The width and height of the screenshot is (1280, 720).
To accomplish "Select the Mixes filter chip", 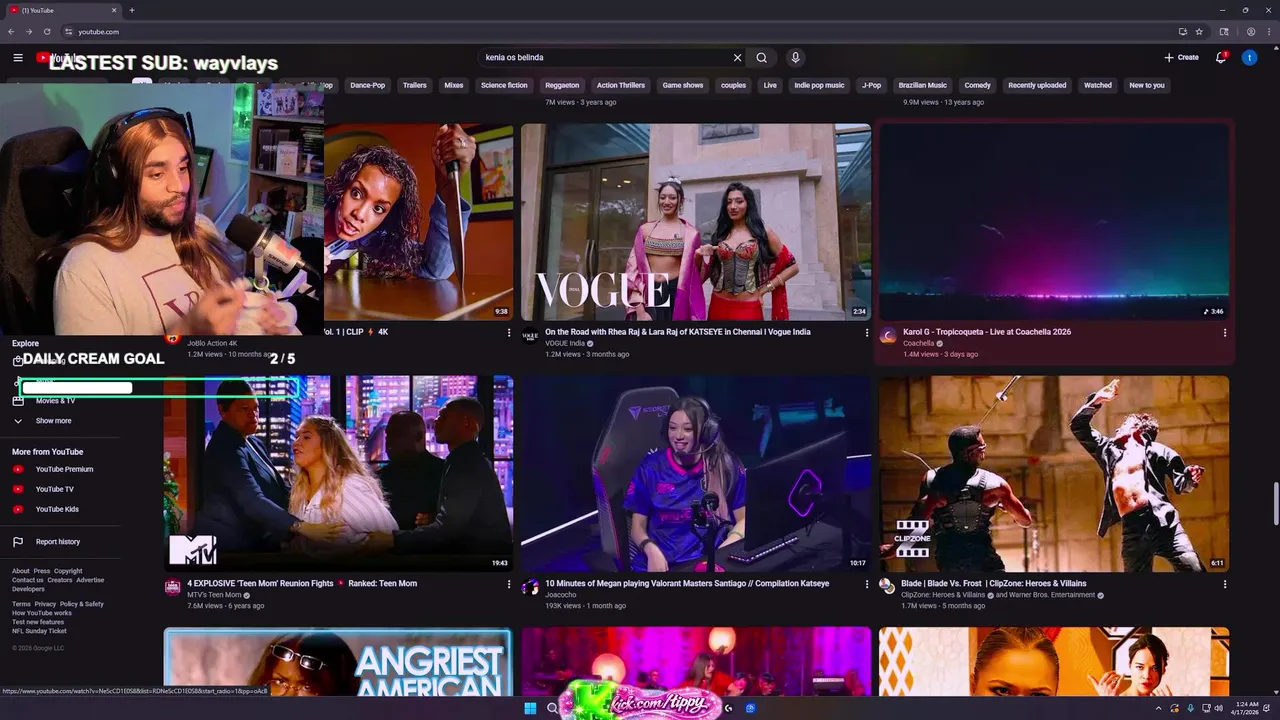I will [454, 85].
